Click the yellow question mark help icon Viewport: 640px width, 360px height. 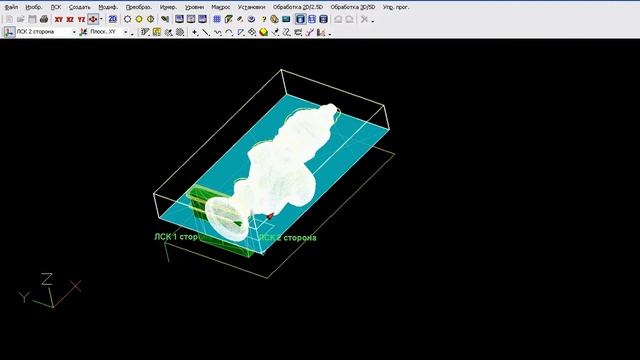(264, 19)
